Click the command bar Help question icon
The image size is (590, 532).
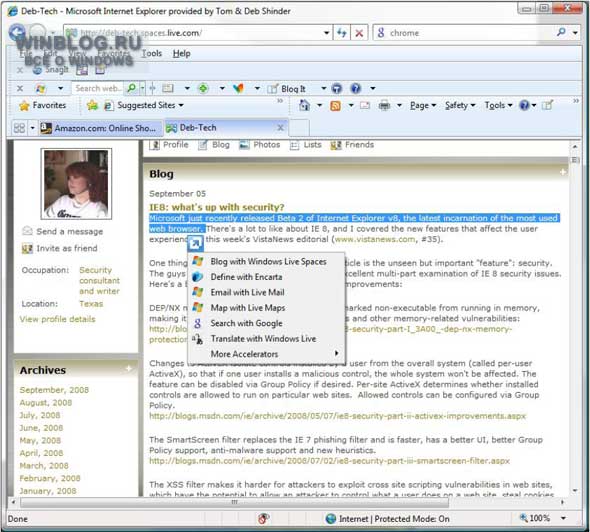tap(524, 106)
